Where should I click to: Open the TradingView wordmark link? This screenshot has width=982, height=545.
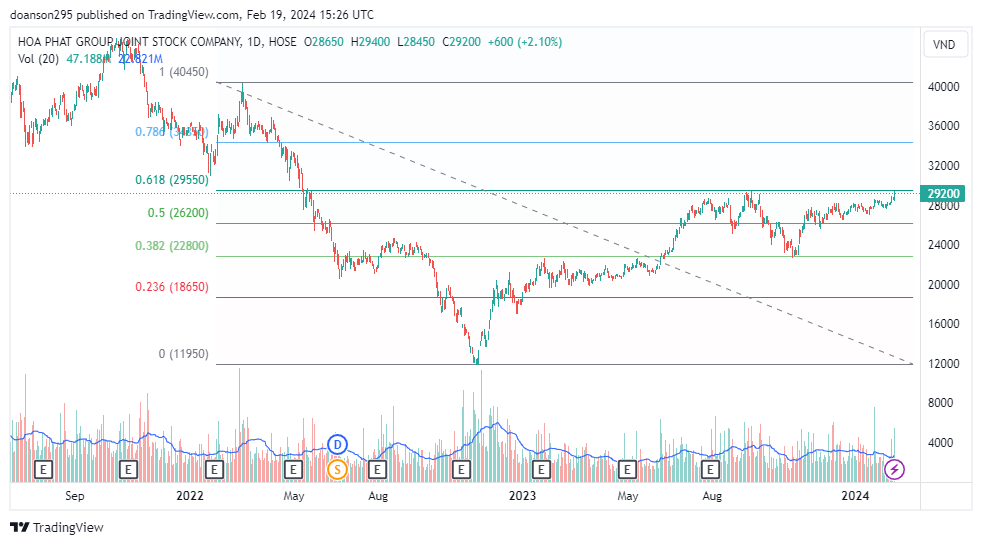[68, 527]
